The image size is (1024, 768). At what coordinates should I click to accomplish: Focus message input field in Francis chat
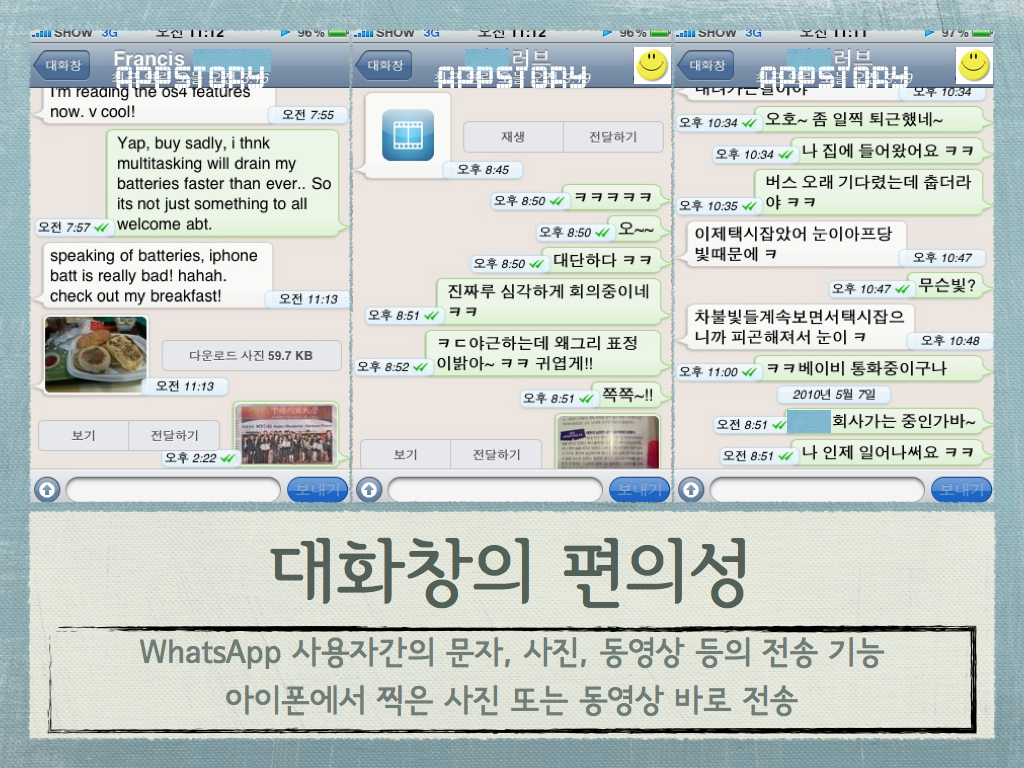173,489
